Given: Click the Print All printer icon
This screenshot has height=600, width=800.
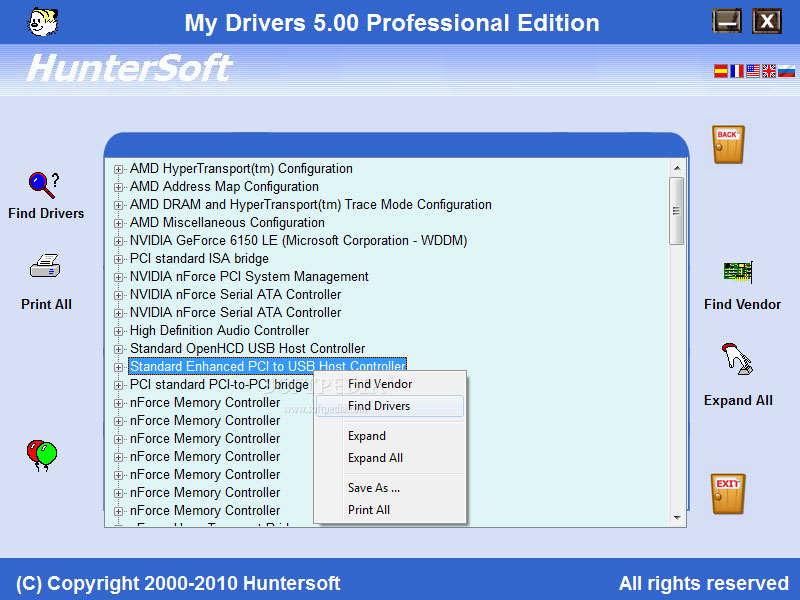Looking at the screenshot, I should coord(45,266).
